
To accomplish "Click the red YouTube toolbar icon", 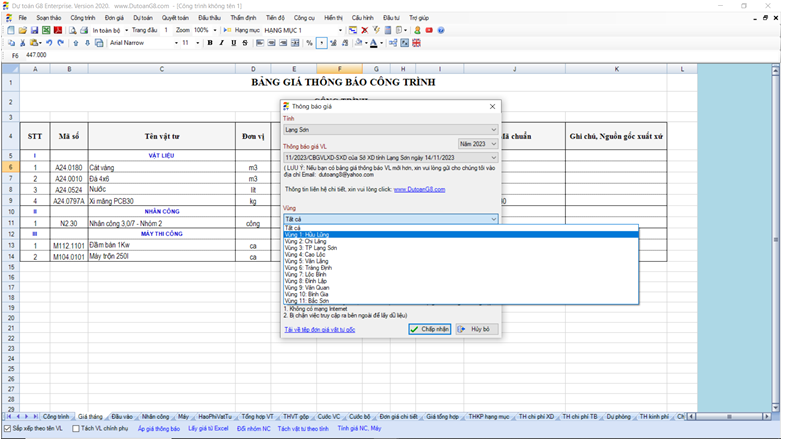I will coord(429,30).
